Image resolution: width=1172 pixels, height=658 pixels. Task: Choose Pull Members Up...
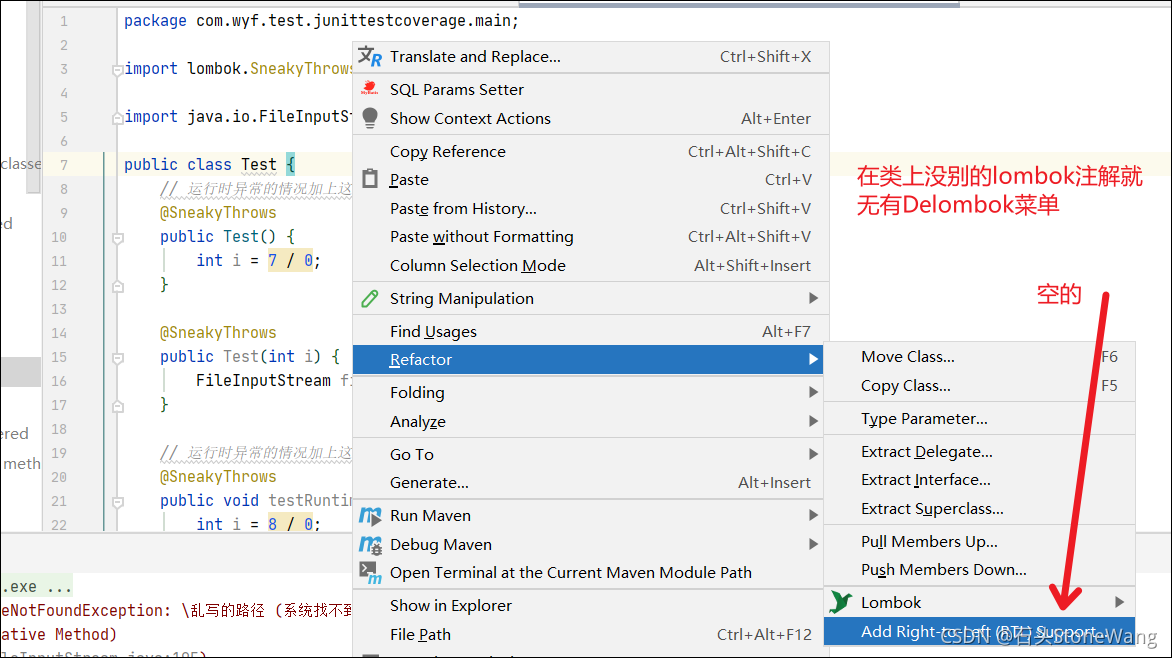coord(979,541)
